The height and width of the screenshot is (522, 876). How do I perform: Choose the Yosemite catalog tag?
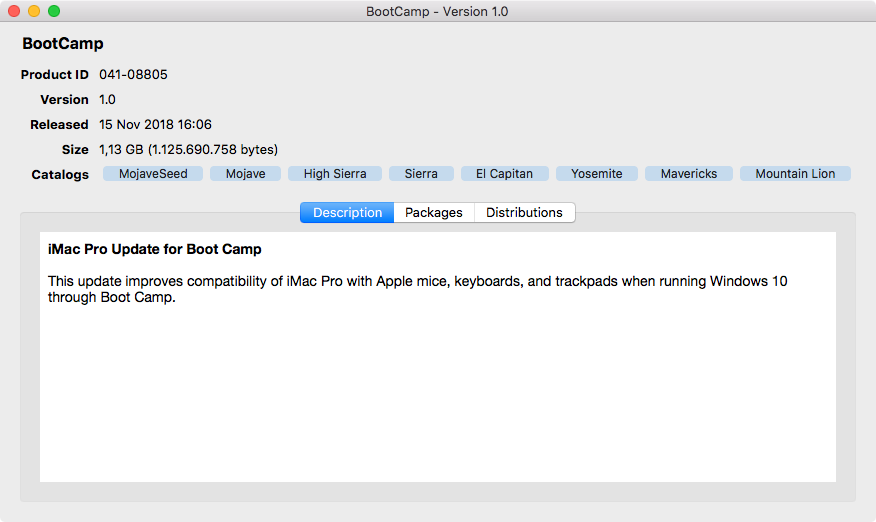tap(597, 174)
